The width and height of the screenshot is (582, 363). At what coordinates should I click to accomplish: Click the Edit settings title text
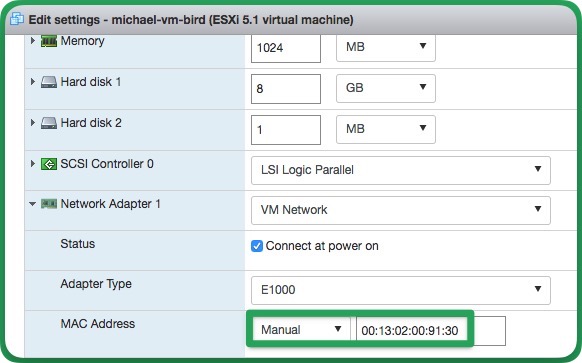(191, 19)
